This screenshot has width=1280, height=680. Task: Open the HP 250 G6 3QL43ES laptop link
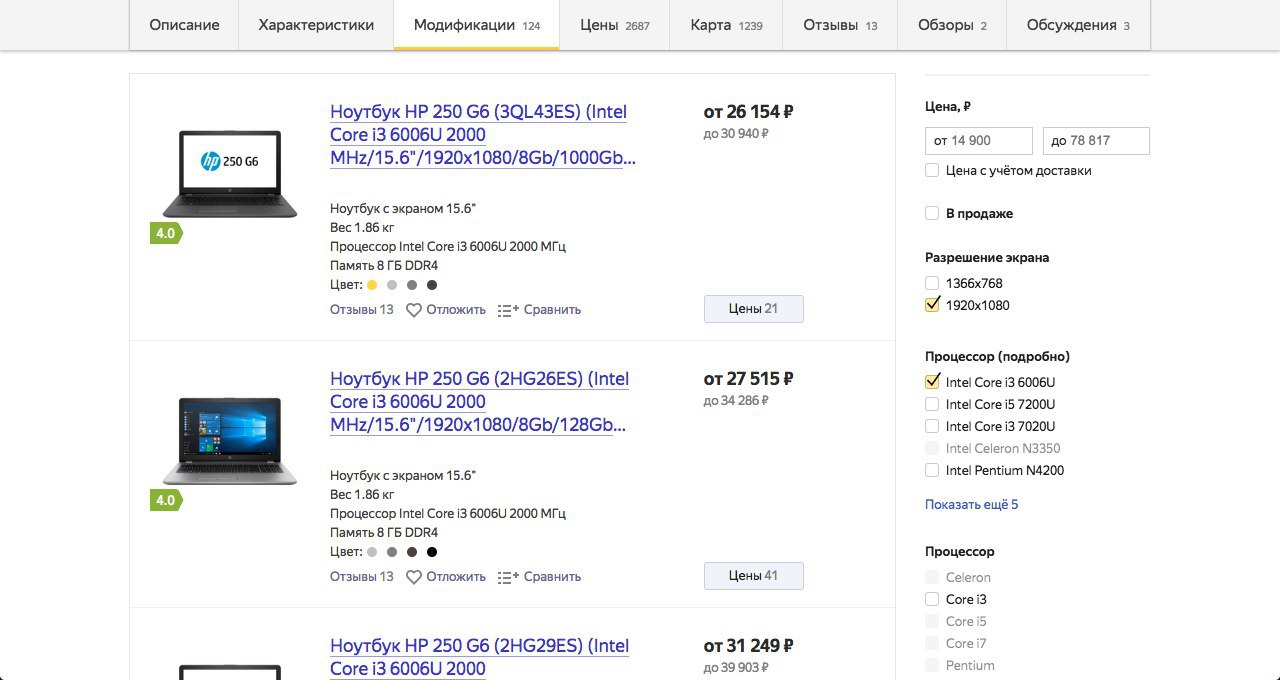click(483, 135)
